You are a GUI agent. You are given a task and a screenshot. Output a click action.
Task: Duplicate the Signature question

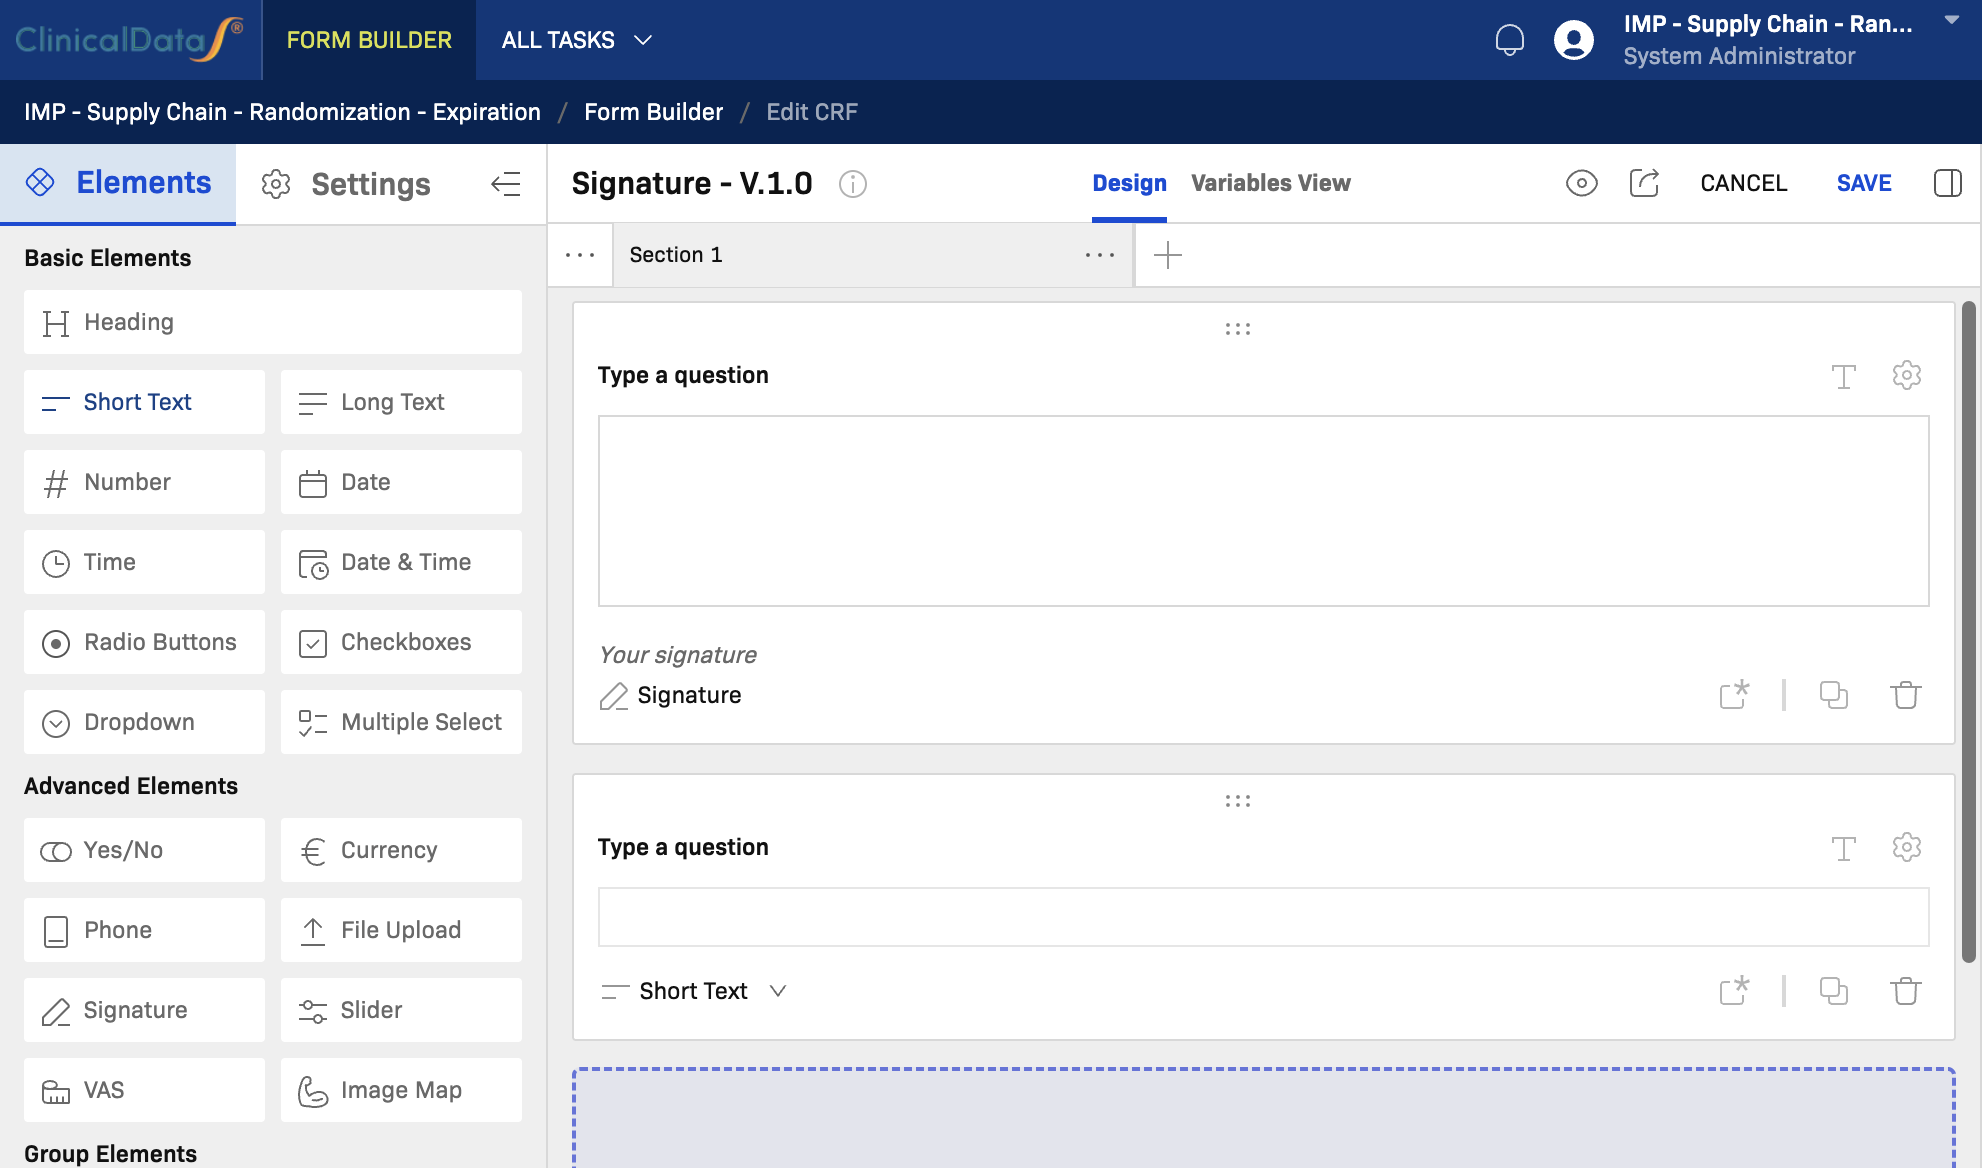point(1833,695)
